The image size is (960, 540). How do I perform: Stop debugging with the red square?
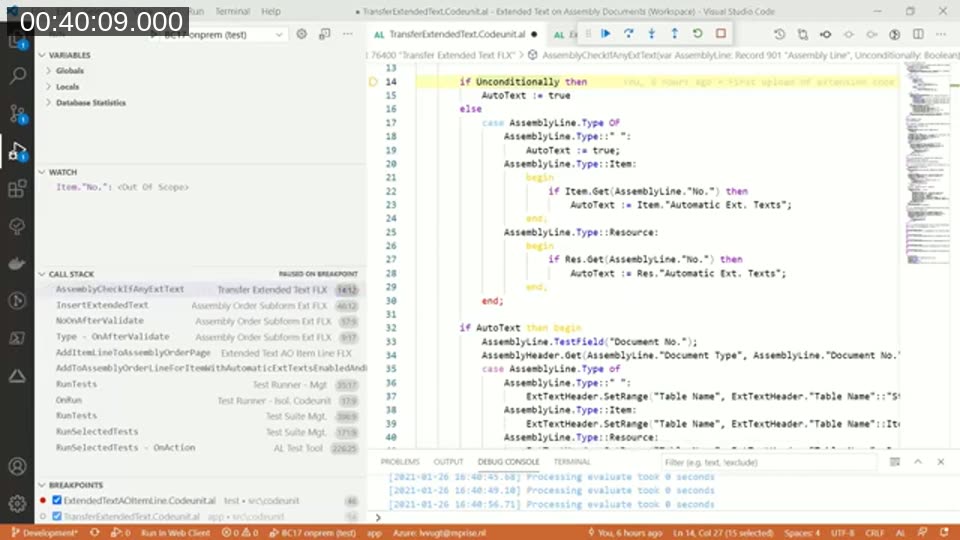click(x=721, y=34)
